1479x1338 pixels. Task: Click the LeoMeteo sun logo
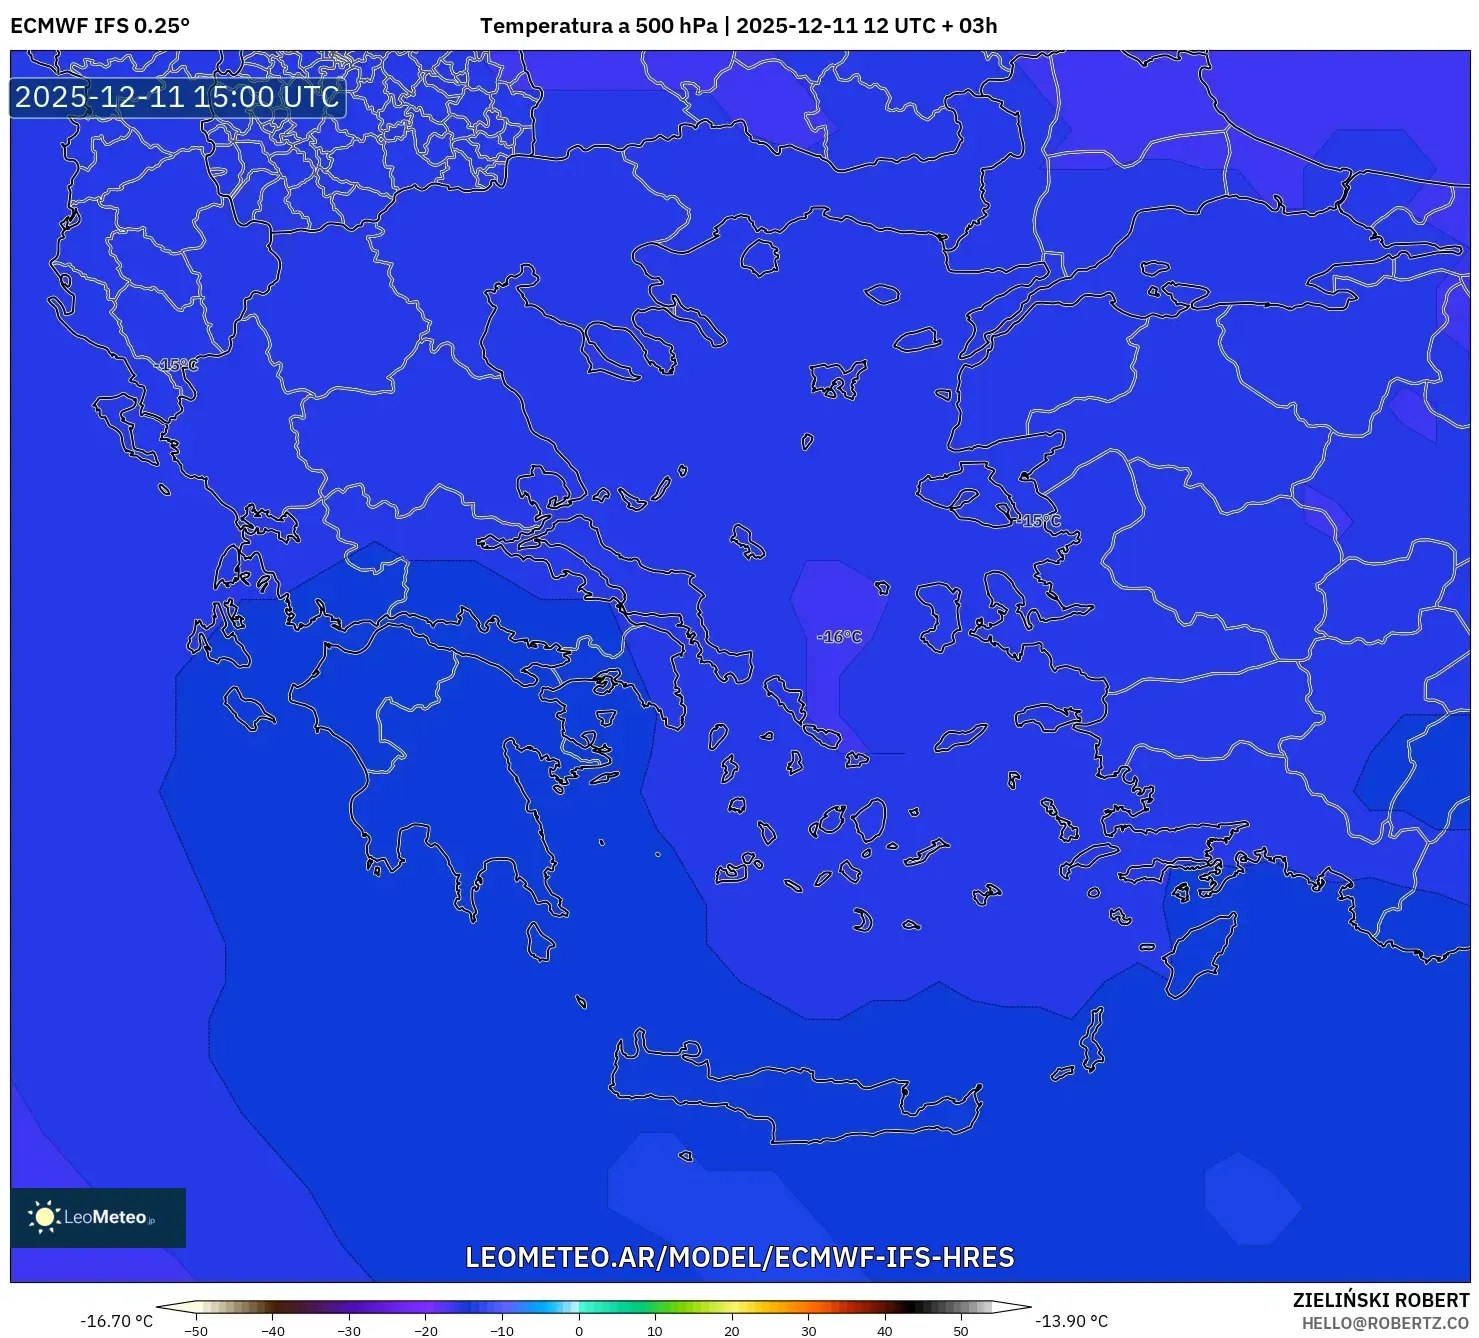click(44, 1216)
